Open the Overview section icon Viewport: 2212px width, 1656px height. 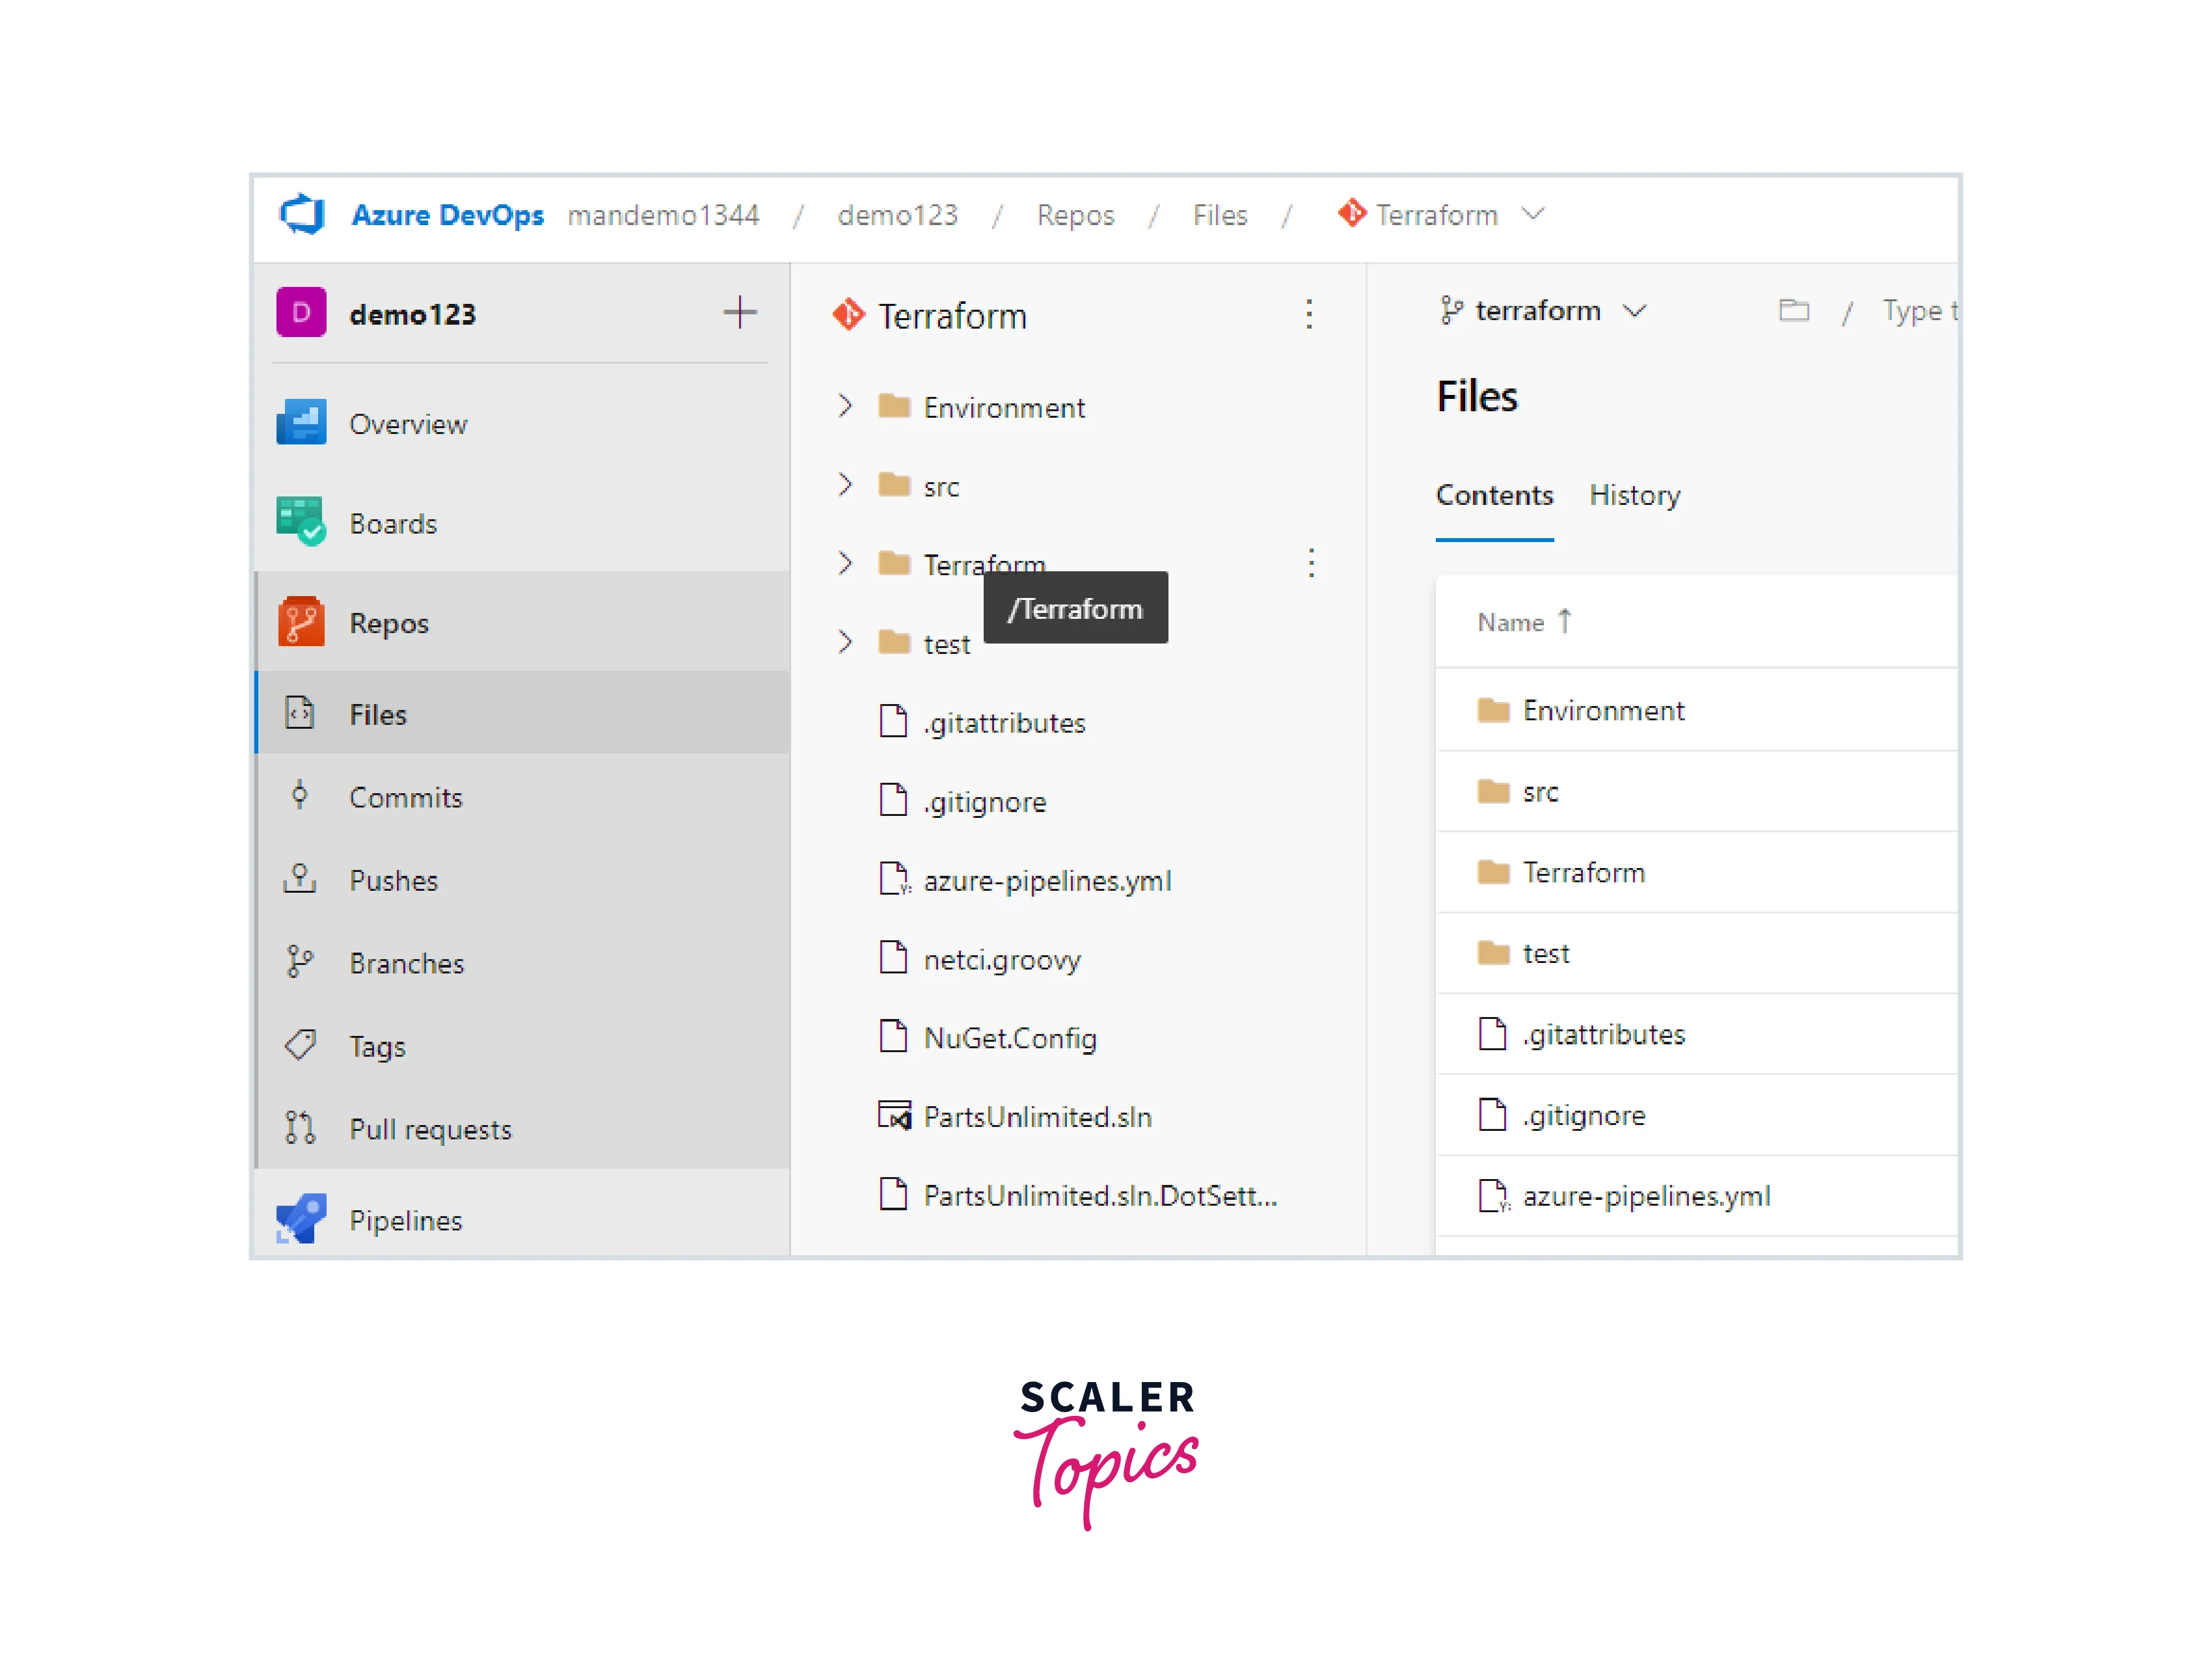(301, 423)
